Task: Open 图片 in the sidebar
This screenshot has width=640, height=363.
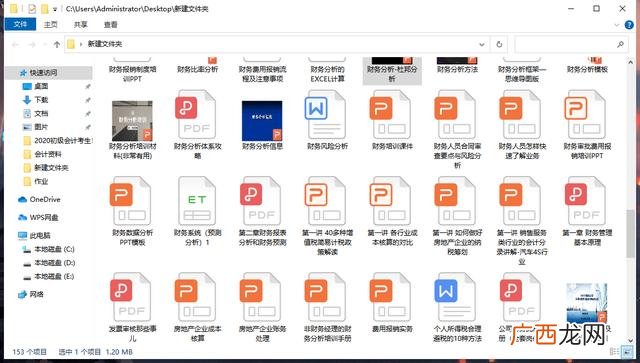Action: pyautogui.click(x=41, y=127)
